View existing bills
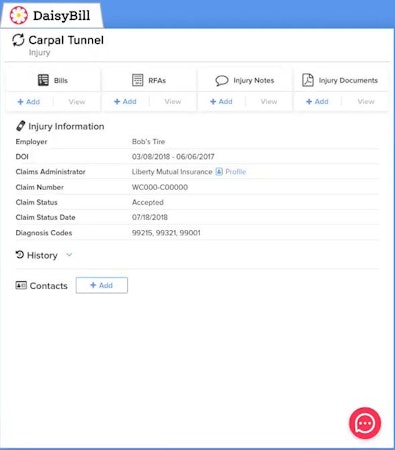Screen dimensions: 395x450 77,102
